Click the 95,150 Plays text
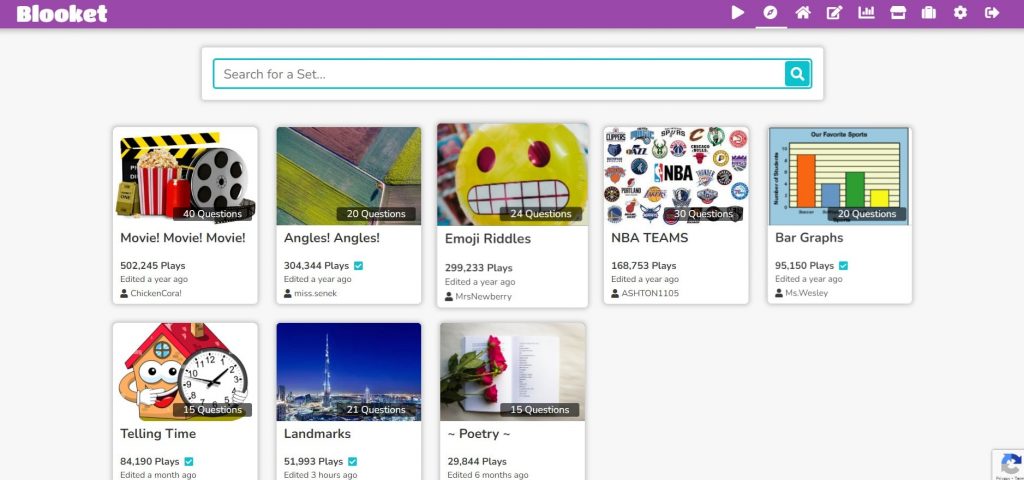Image resolution: width=1024 pixels, height=480 pixels. click(805, 266)
